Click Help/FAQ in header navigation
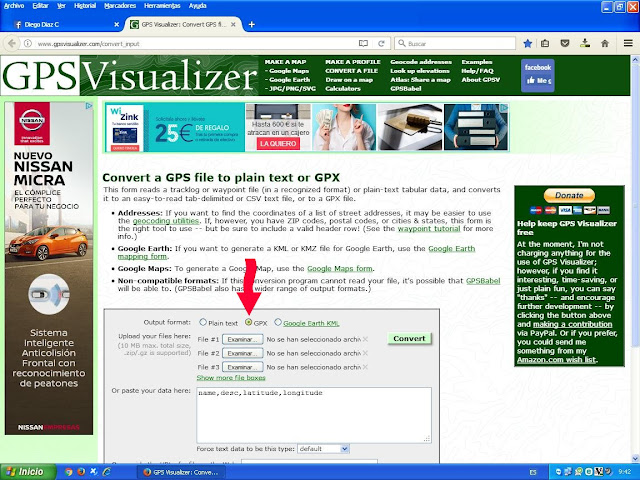Screen dimensions: 640x480 [x=477, y=71]
